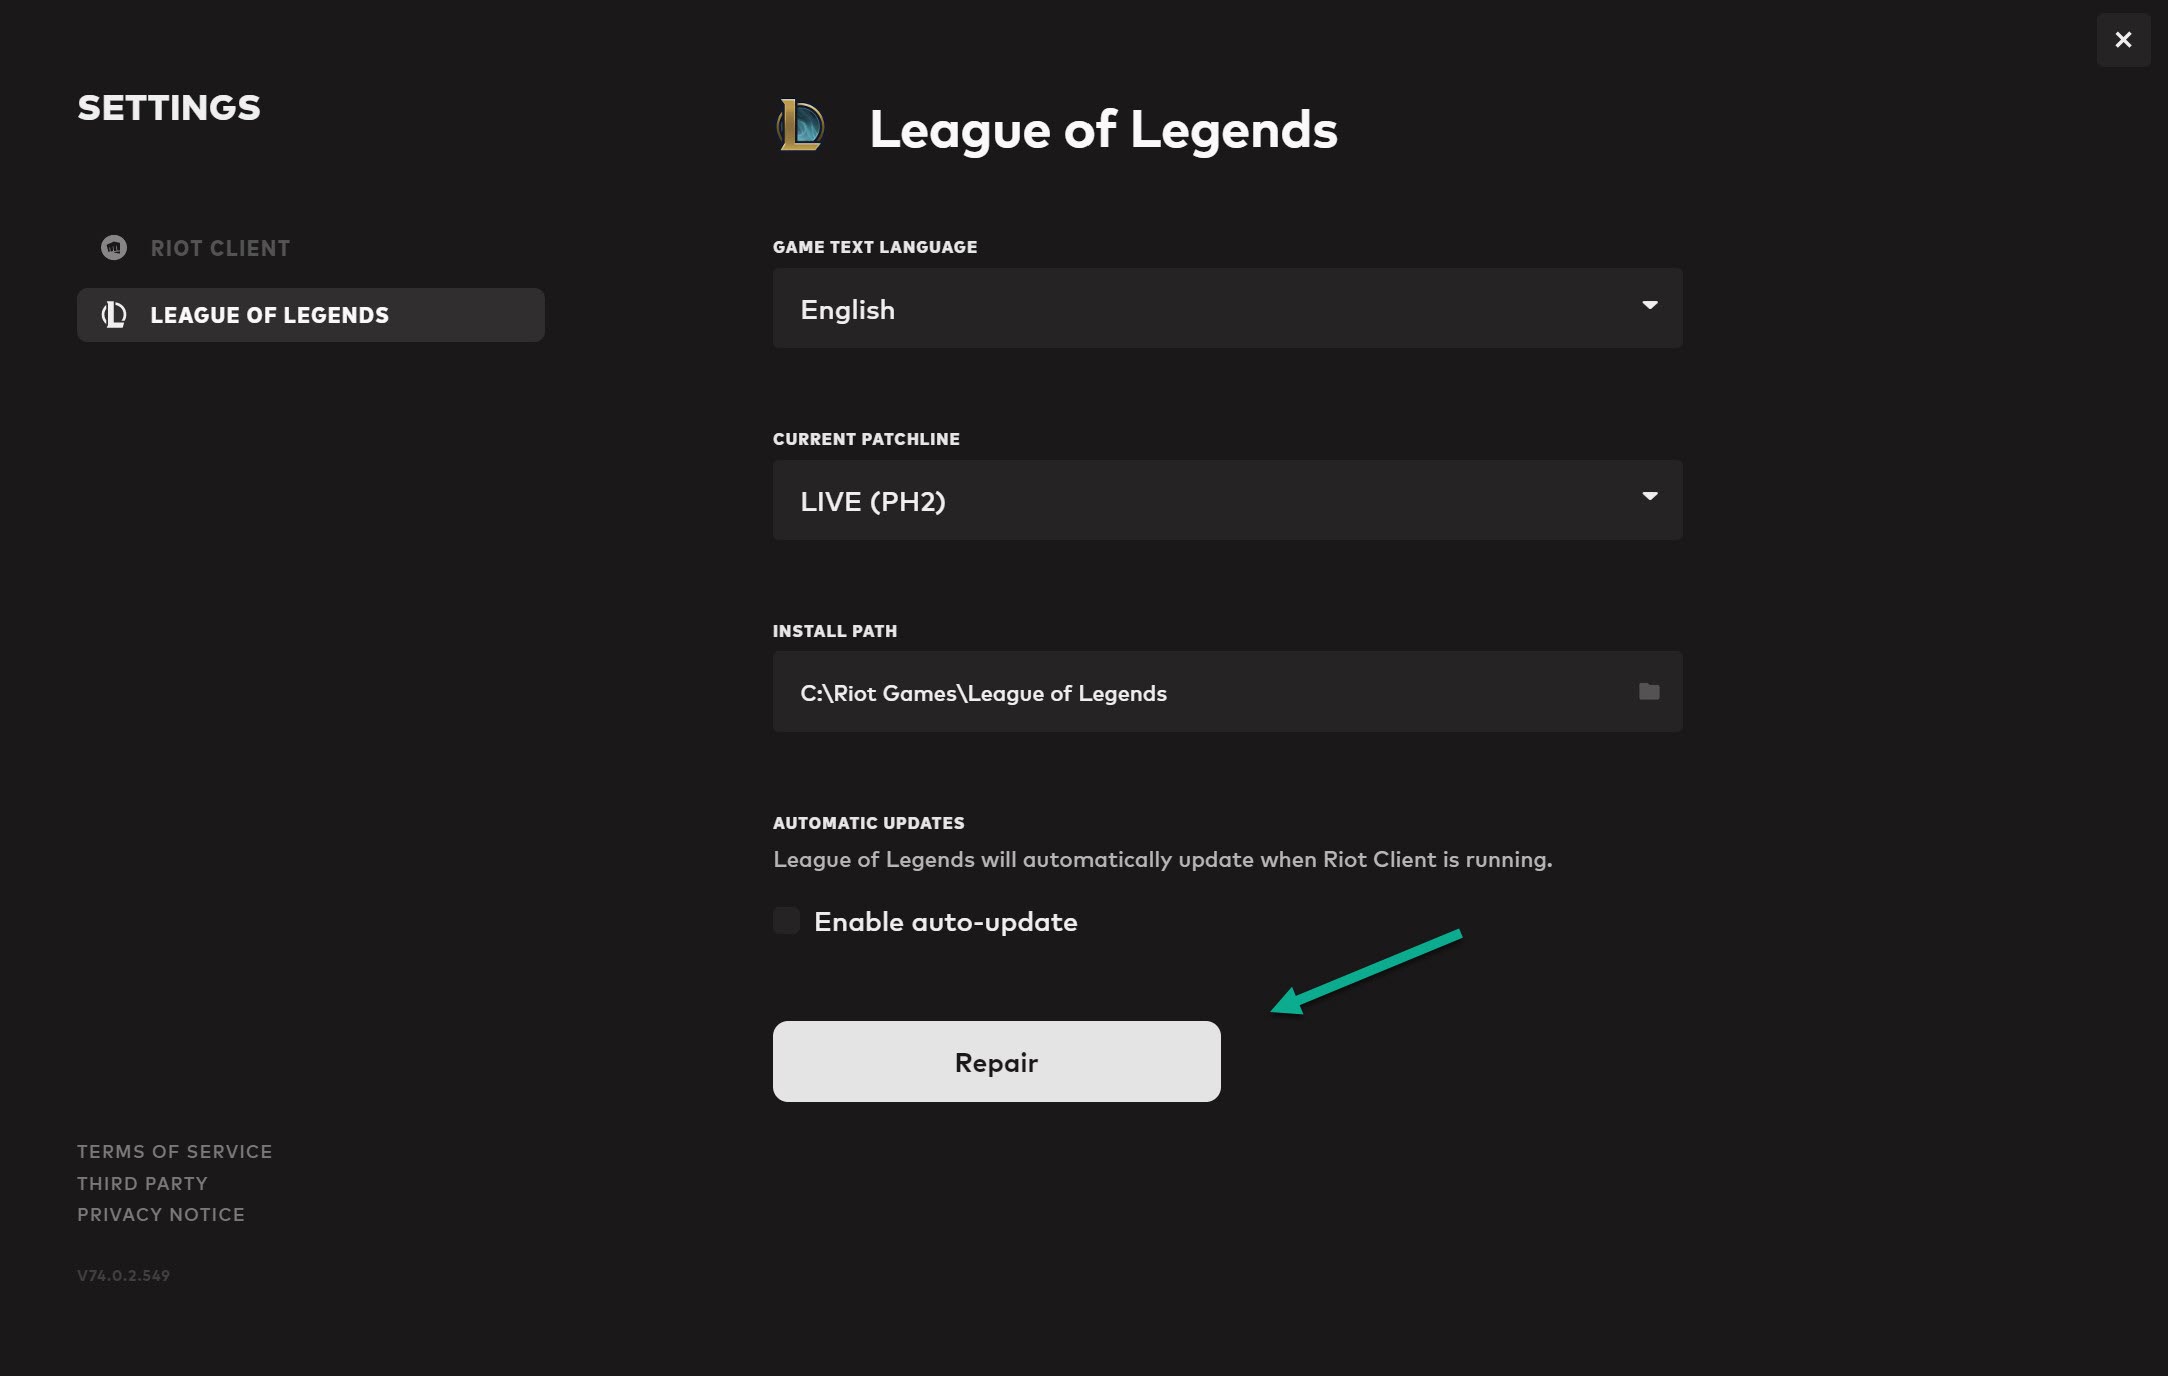This screenshot has width=2168, height=1376.
Task: Click the Riot Client icon in sidebar
Action: click(114, 246)
